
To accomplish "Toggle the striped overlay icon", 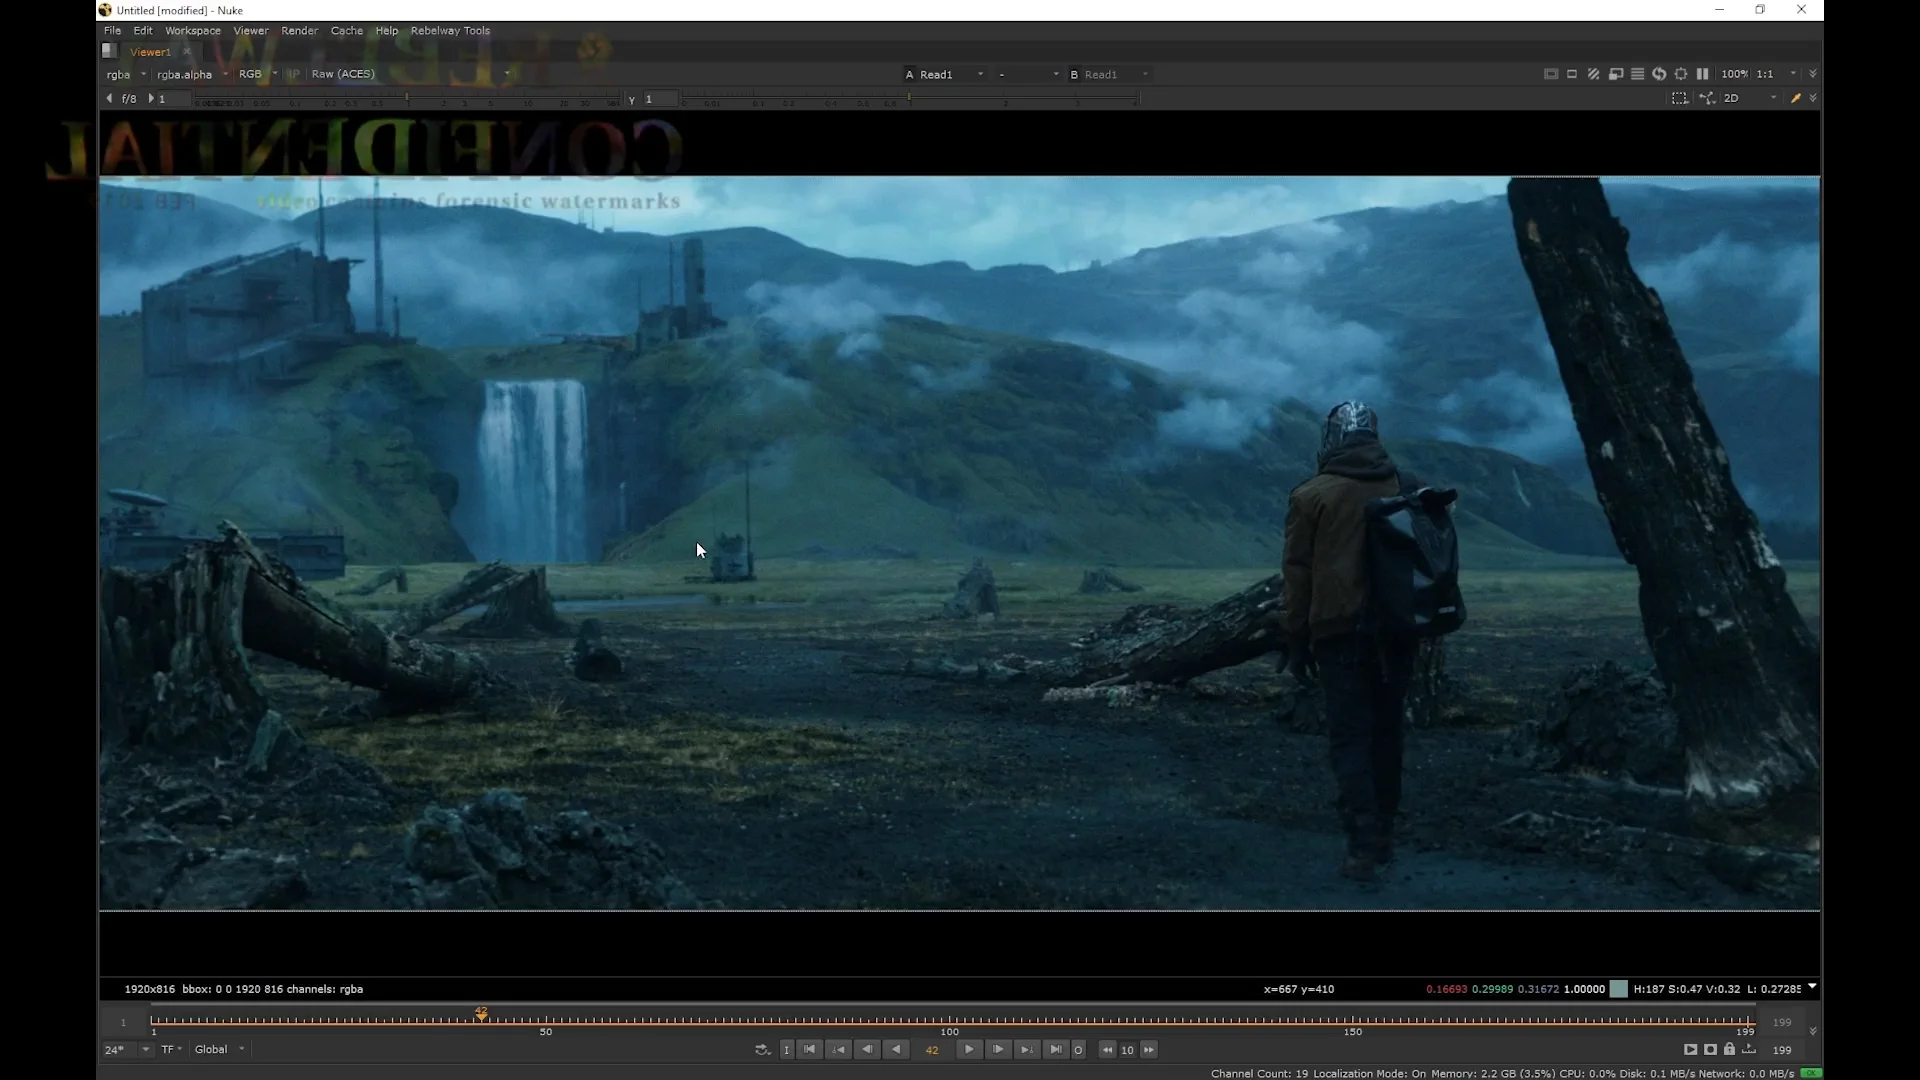I will pyautogui.click(x=1594, y=74).
